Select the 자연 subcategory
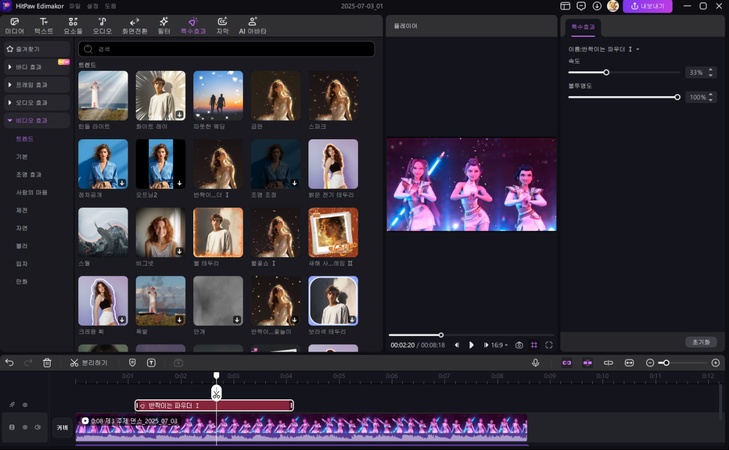 (x=22, y=228)
